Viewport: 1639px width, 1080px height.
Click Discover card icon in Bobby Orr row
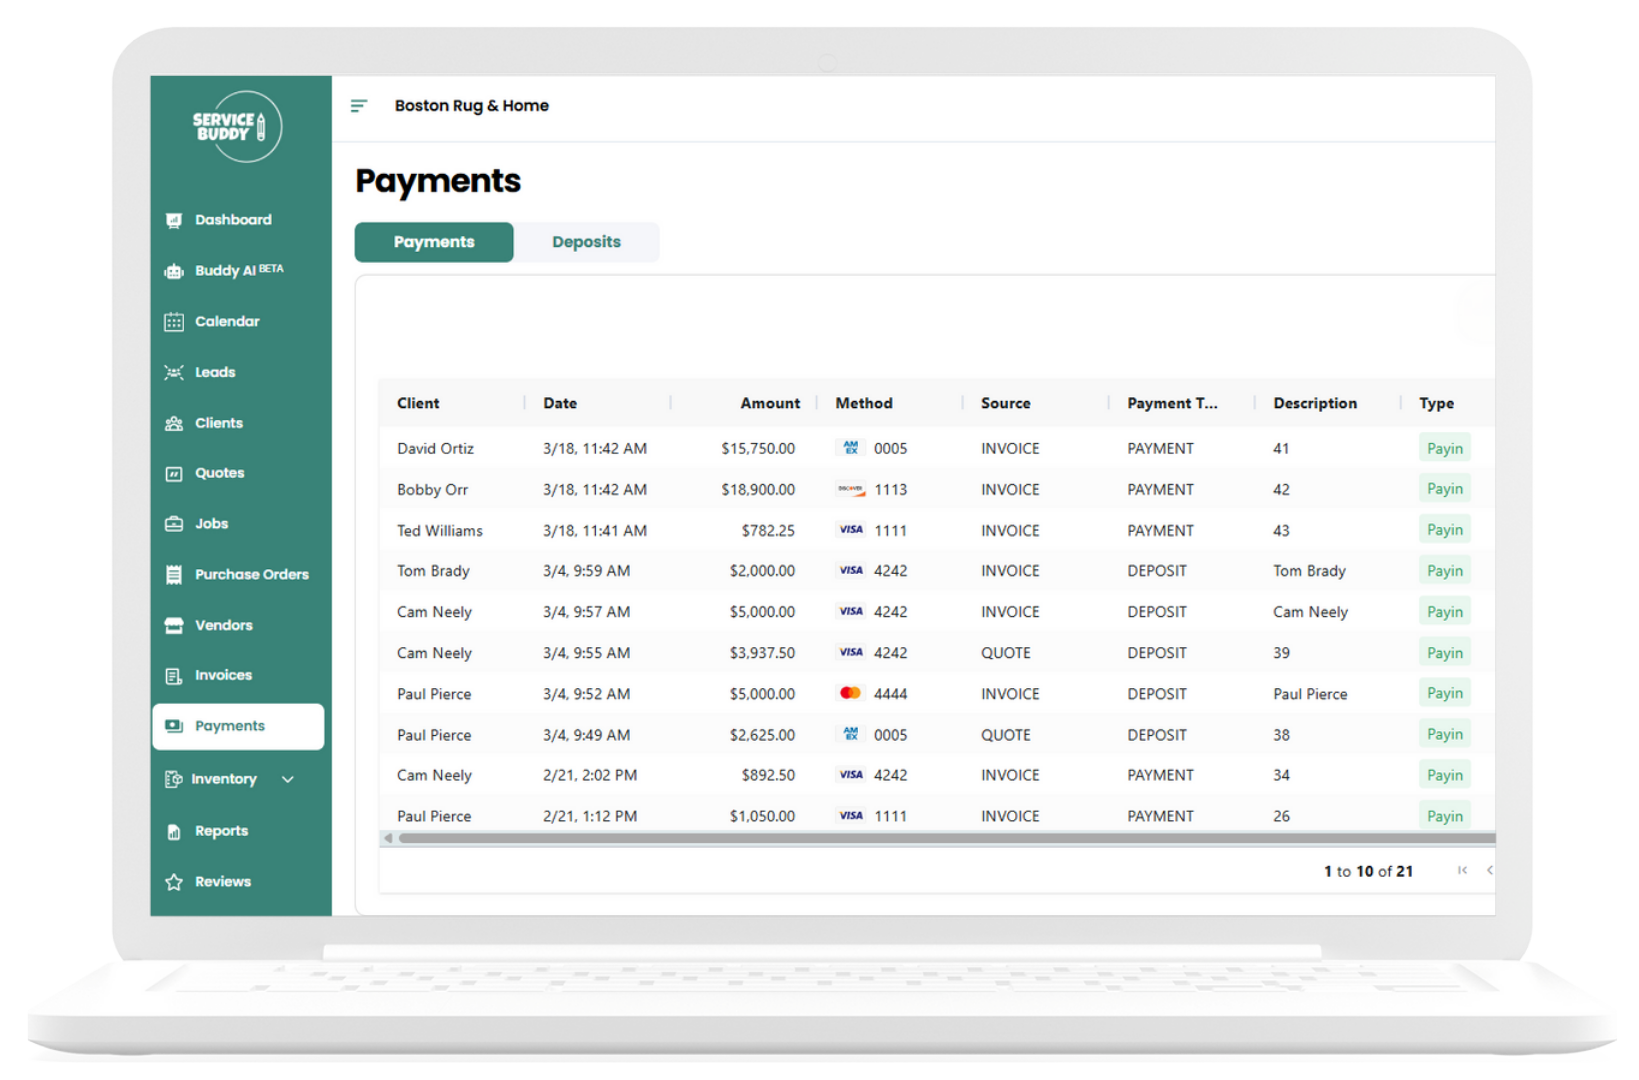(x=851, y=489)
